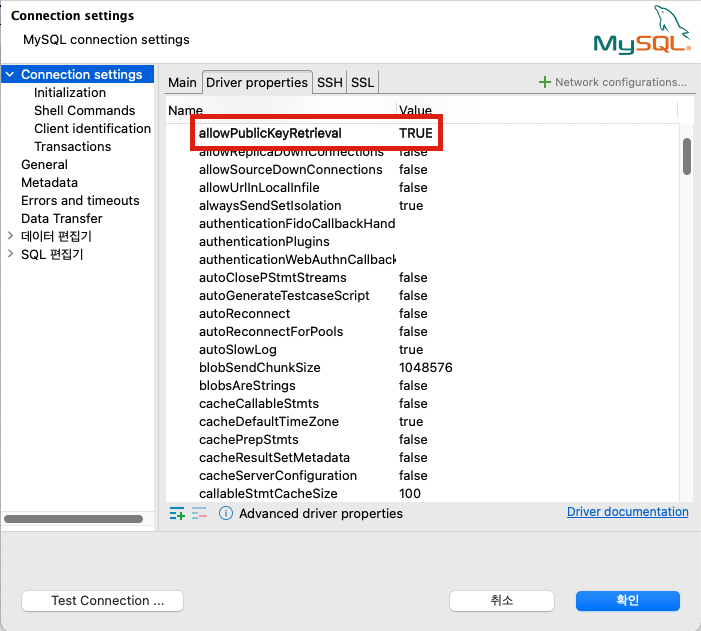Click the add property icon

point(177,513)
